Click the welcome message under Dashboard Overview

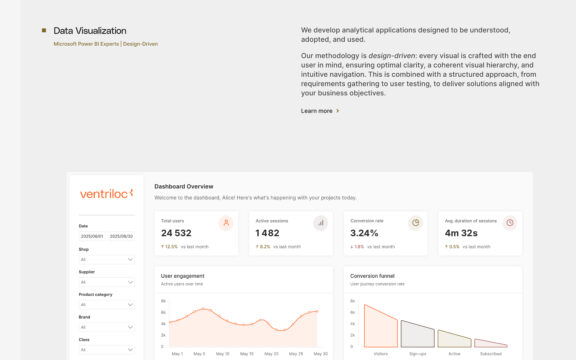255,198
